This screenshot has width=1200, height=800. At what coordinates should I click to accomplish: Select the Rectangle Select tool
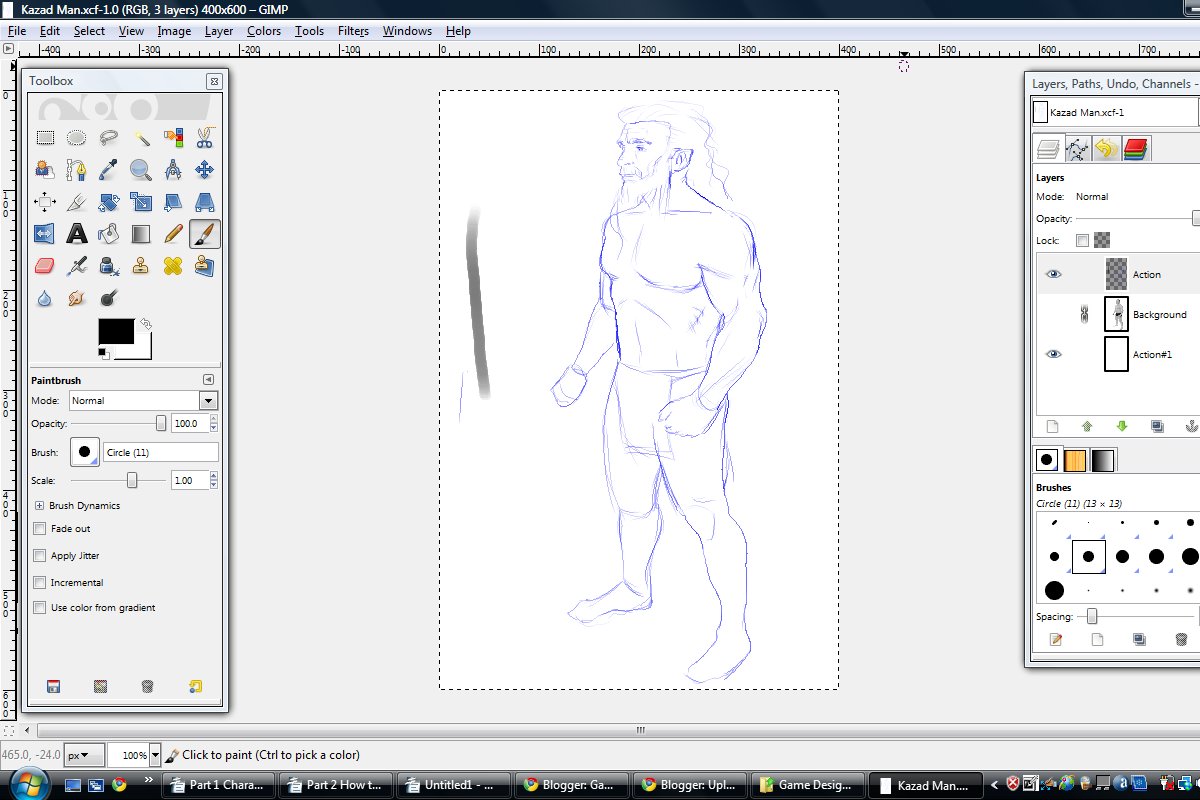click(45, 138)
